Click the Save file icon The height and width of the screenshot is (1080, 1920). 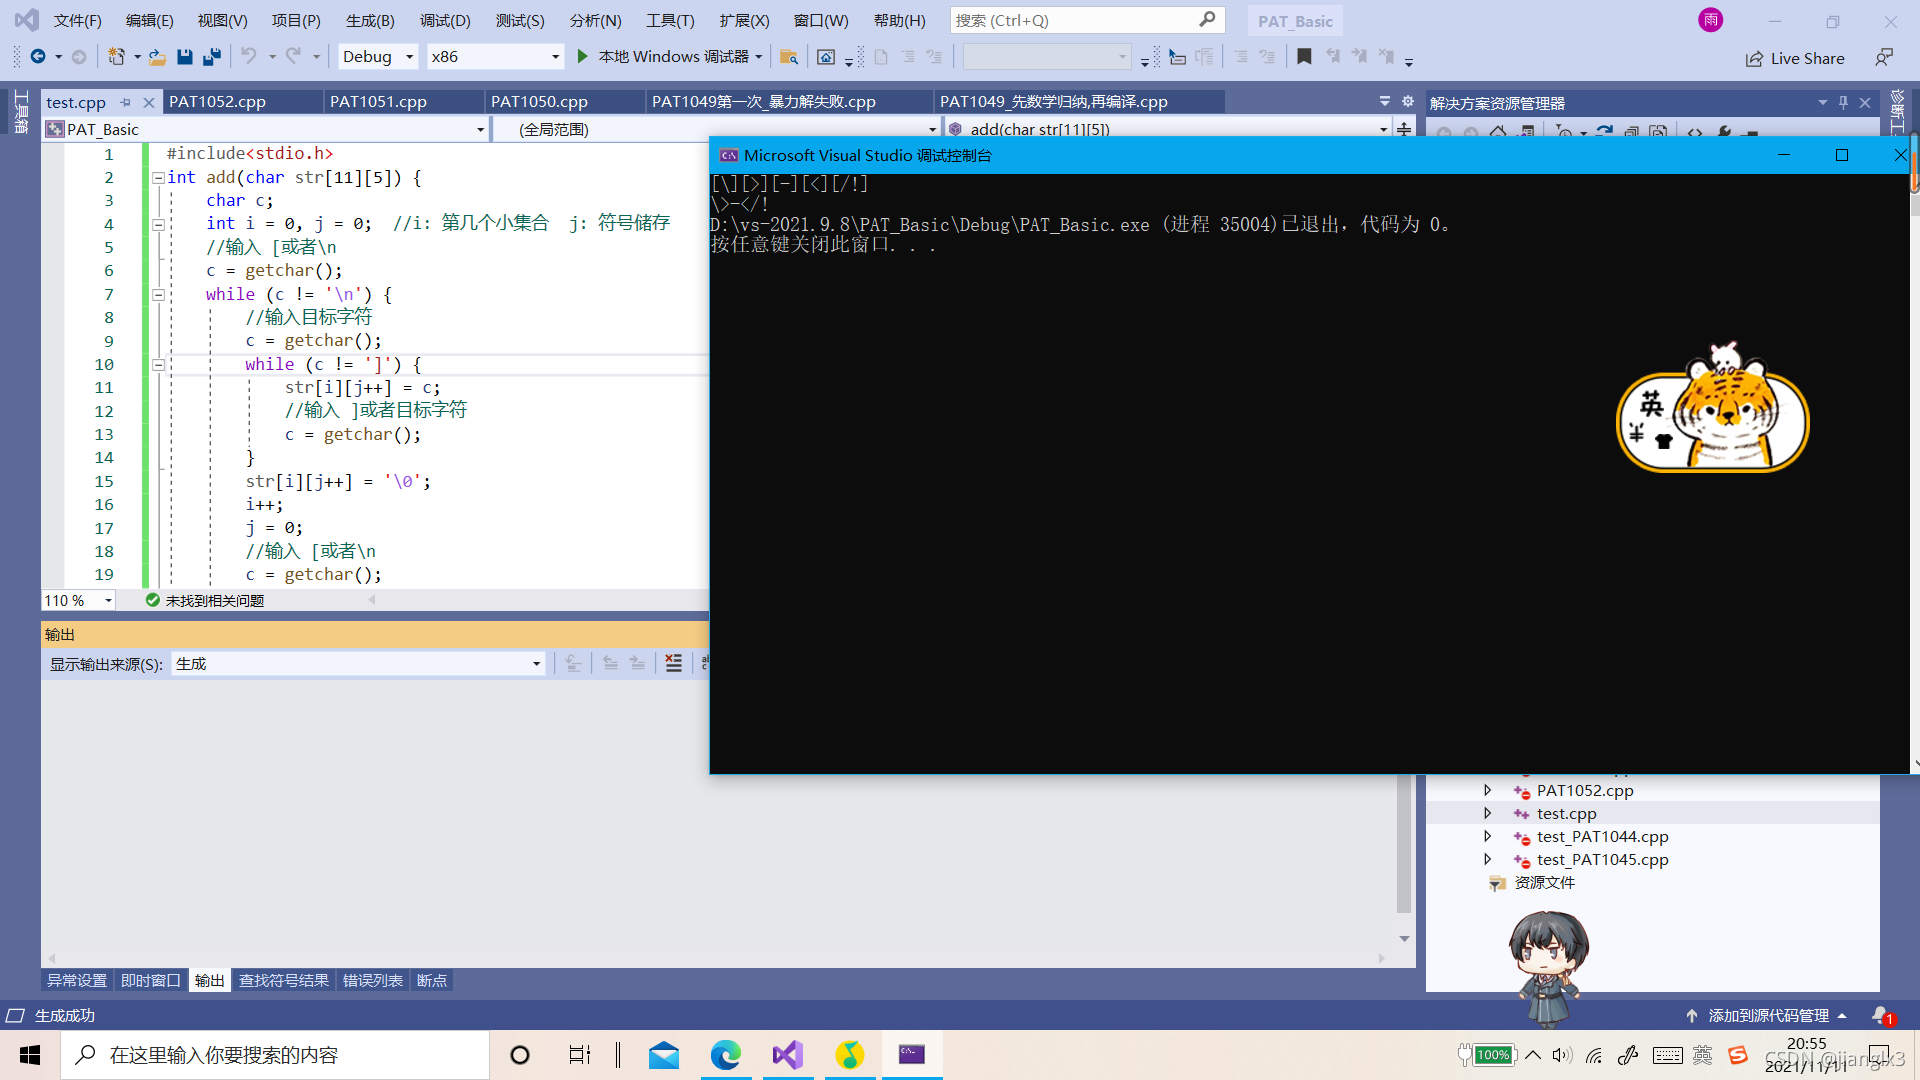pyautogui.click(x=185, y=57)
